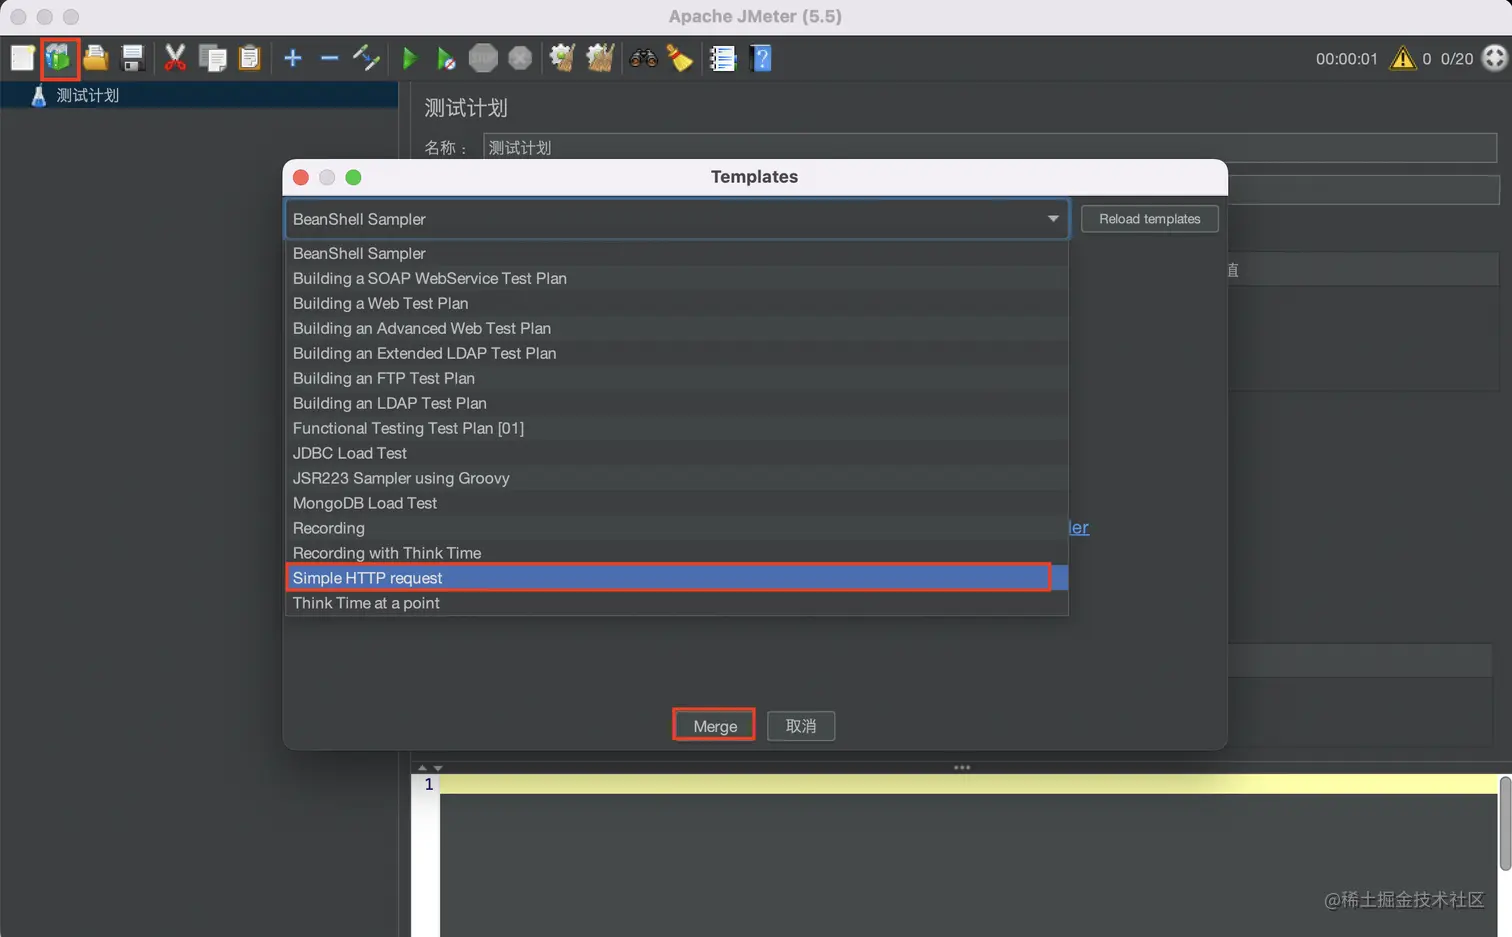Click the Search binoculars icon
This screenshot has height=937, width=1512.
coord(643,58)
